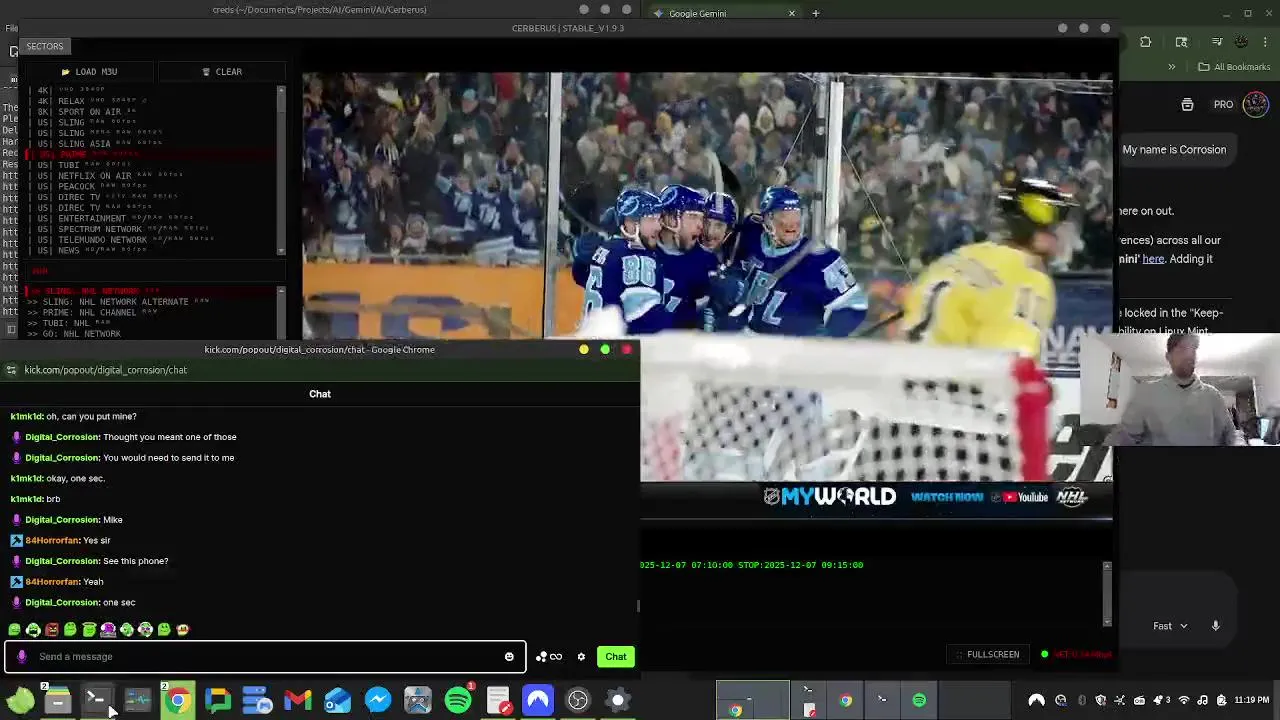The width and height of the screenshot is (1280, 720).
Task: Select the US| ENTERTAINMENT sector row
Action: click(x=150, y=218)
